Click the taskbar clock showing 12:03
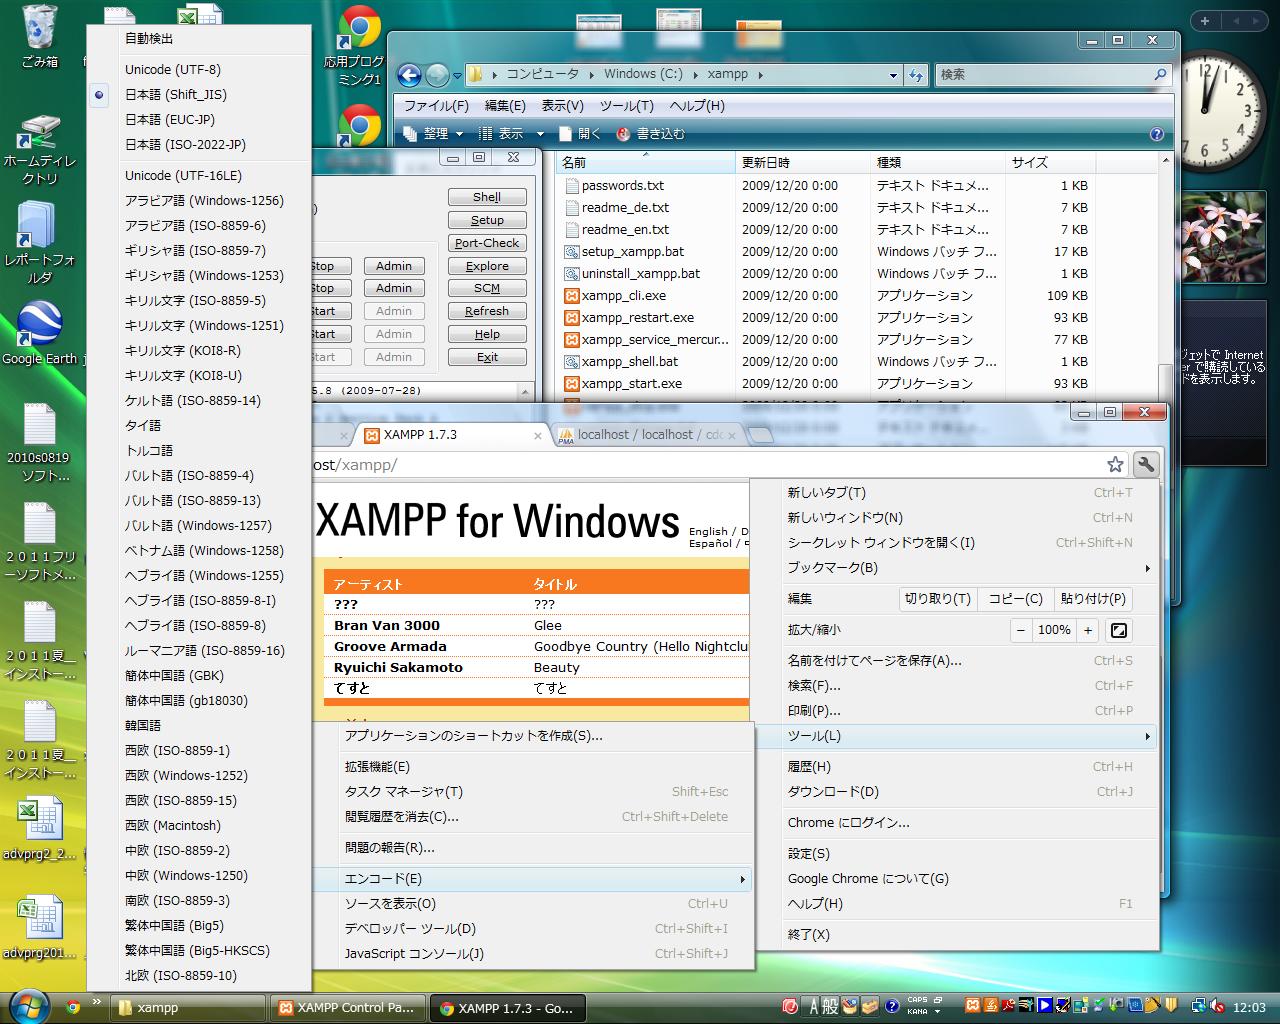 coord(1249,1008)
